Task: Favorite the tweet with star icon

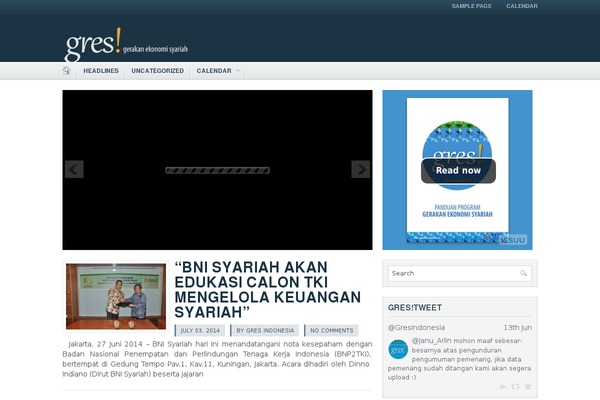Action: [528, 387]
